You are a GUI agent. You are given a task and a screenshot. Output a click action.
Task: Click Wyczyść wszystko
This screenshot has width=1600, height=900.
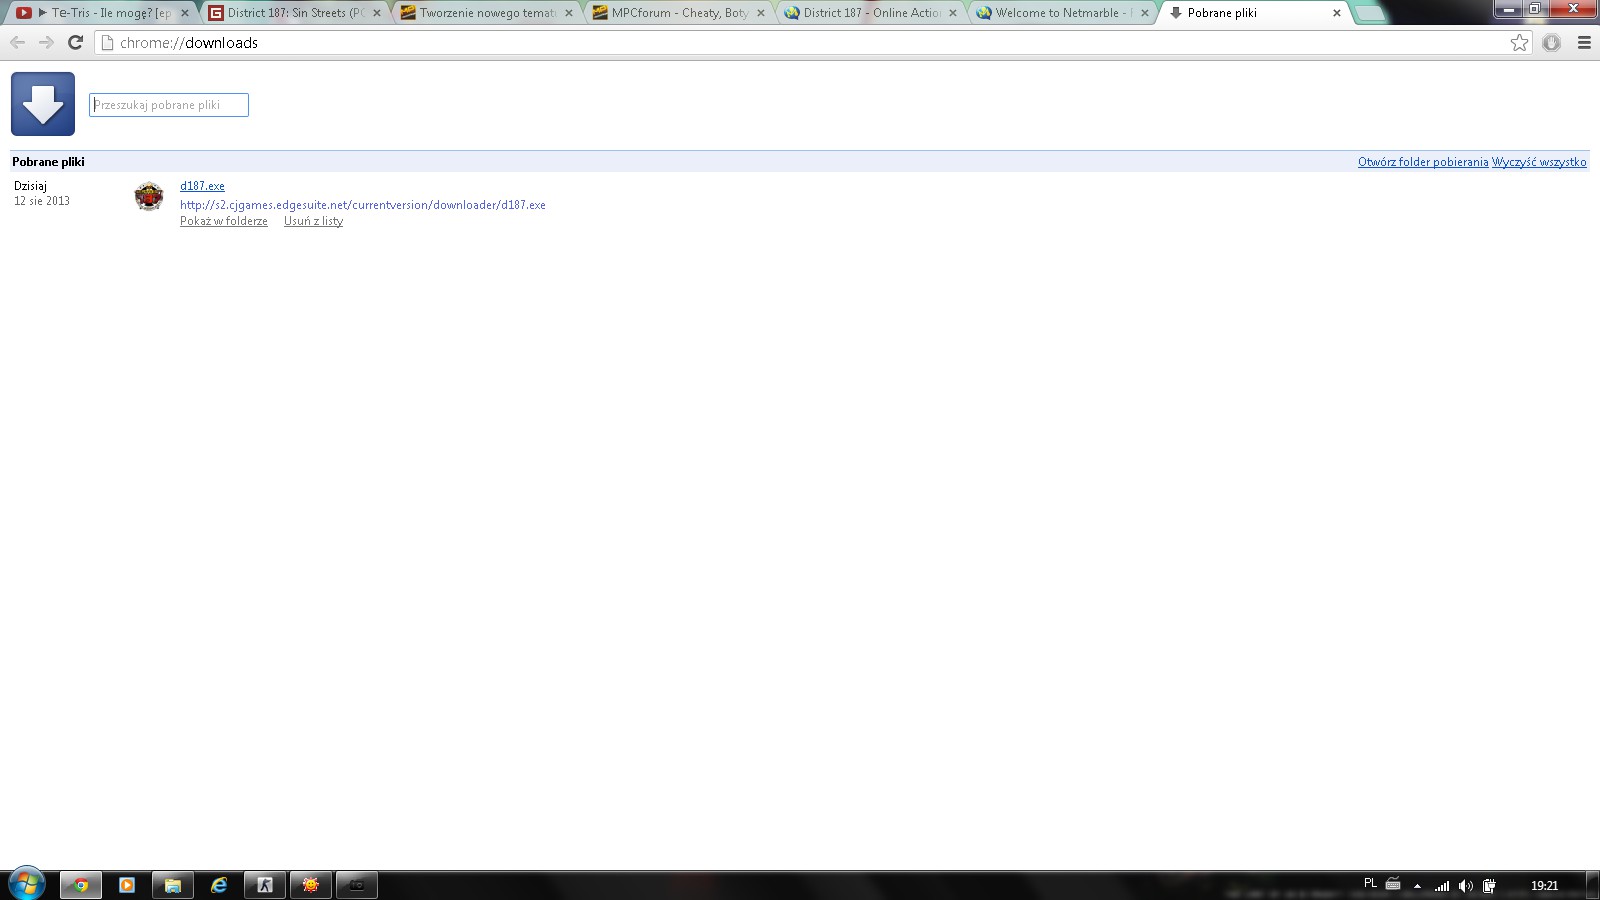[x=1539, y=162]
